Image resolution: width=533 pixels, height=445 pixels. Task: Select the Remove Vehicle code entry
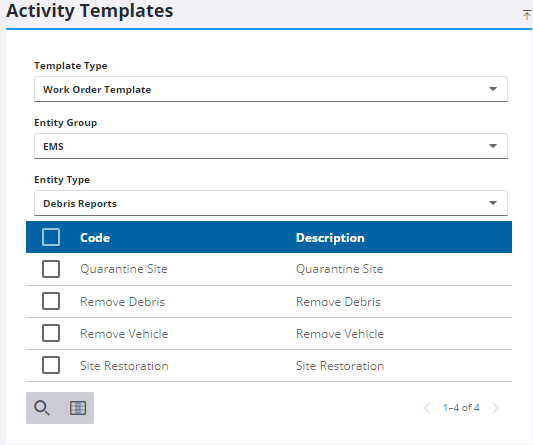coord(124,334)
